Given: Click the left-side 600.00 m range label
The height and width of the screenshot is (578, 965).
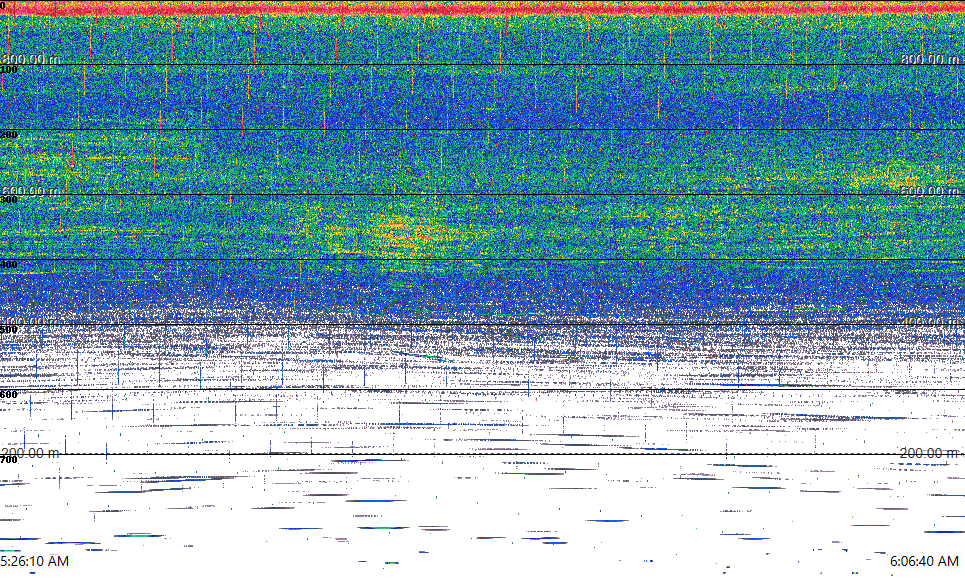Looking at the screenshot, I should click(31, 191).
